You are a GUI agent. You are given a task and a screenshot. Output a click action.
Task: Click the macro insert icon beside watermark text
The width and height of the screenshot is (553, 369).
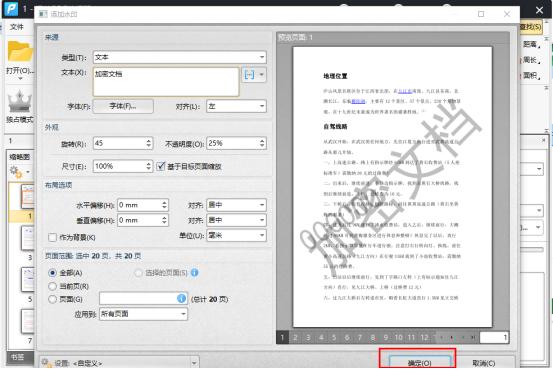[x=249, y=74]
